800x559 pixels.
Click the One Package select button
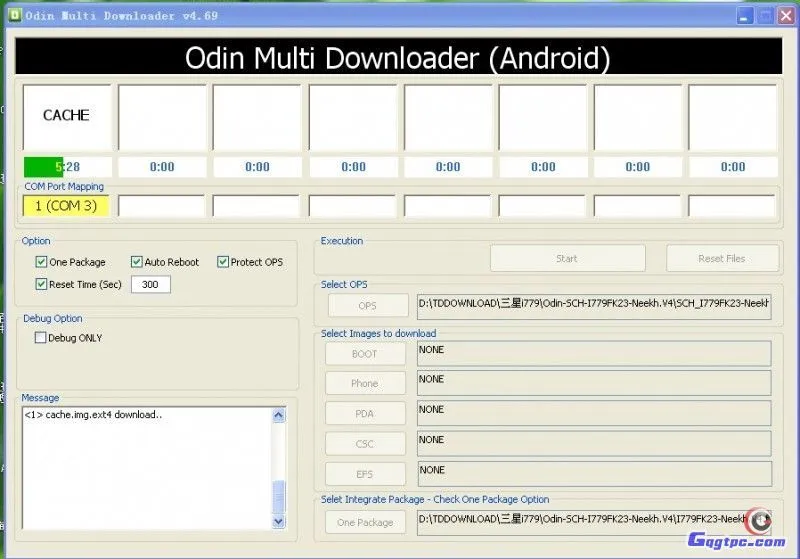365,522
